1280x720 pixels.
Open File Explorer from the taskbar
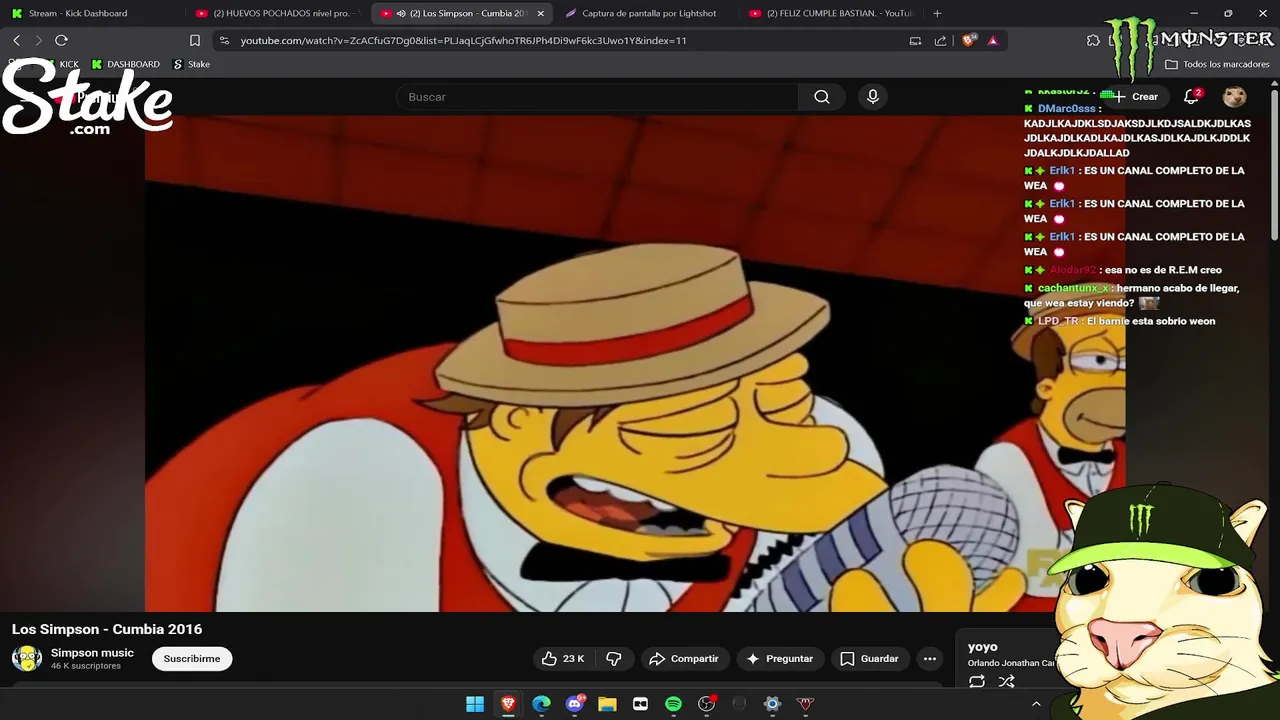tap(607, 704)
